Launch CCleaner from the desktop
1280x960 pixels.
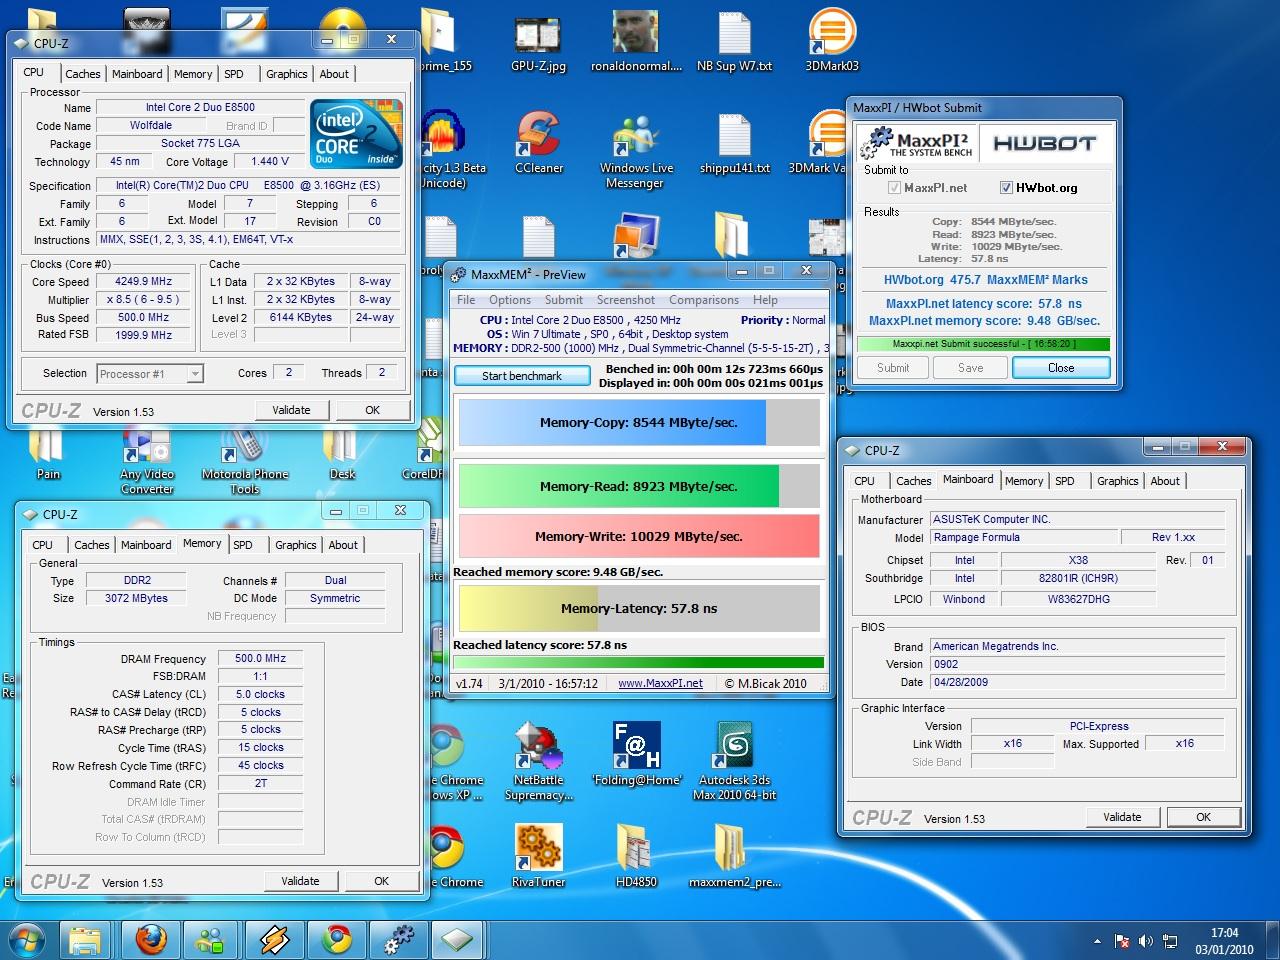click(538, 143)
